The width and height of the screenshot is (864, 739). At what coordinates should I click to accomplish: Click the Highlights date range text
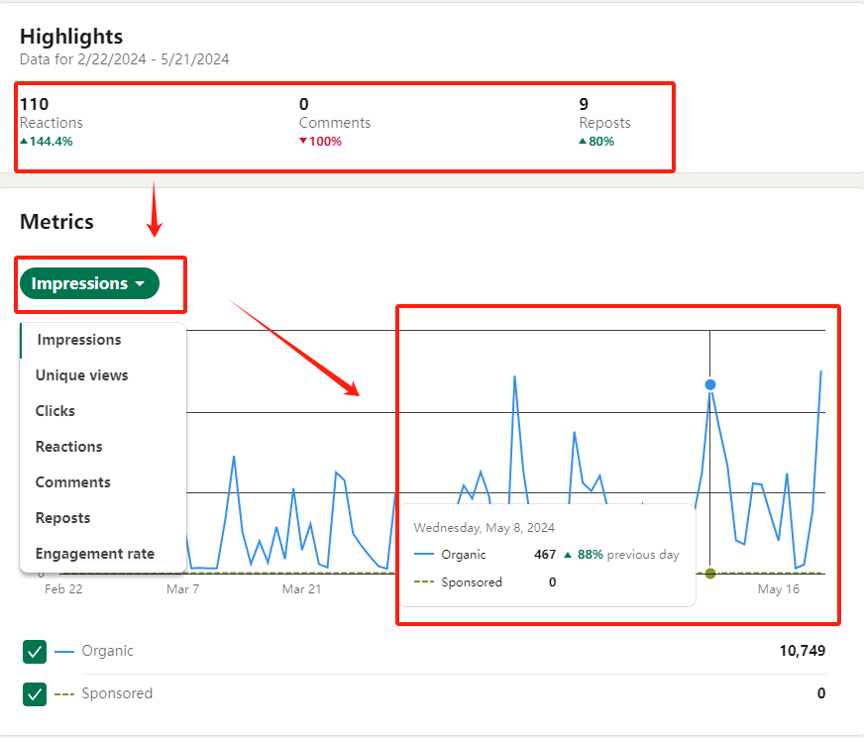coord(125,60)
